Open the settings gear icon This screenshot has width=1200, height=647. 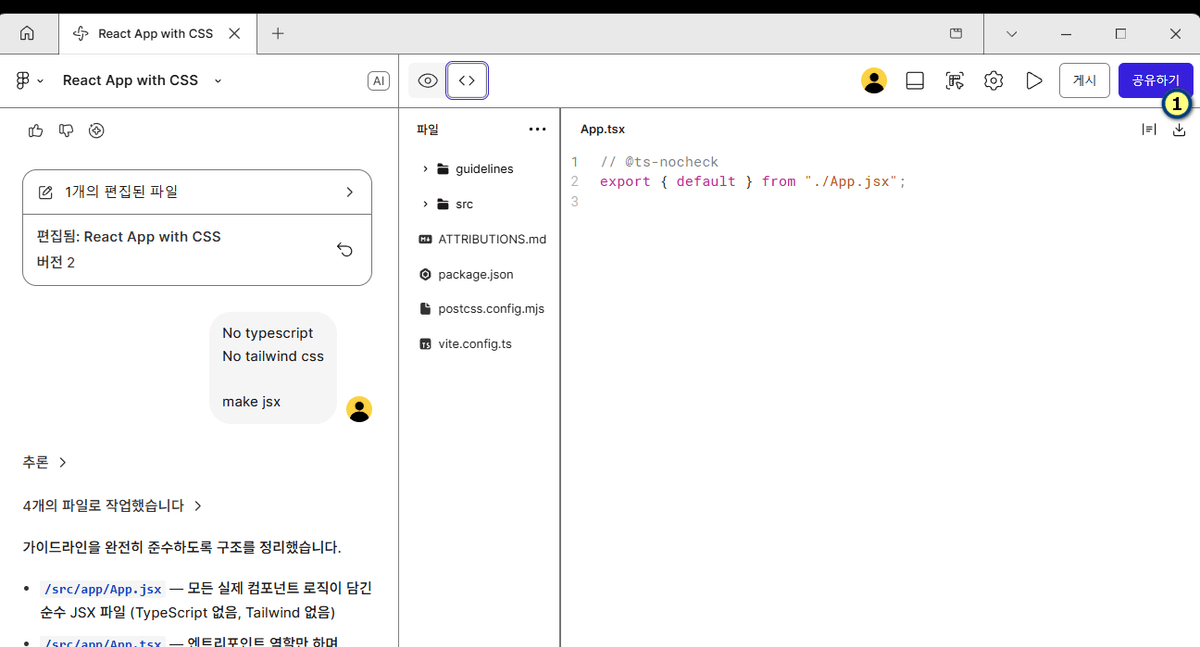point(993,81)
